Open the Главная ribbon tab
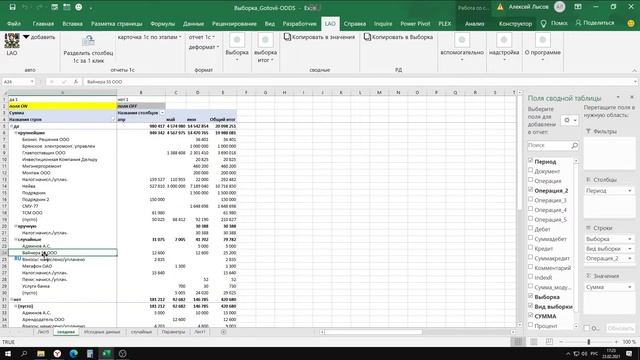Screen dimensions: 640x360 (x=43, y=24)
